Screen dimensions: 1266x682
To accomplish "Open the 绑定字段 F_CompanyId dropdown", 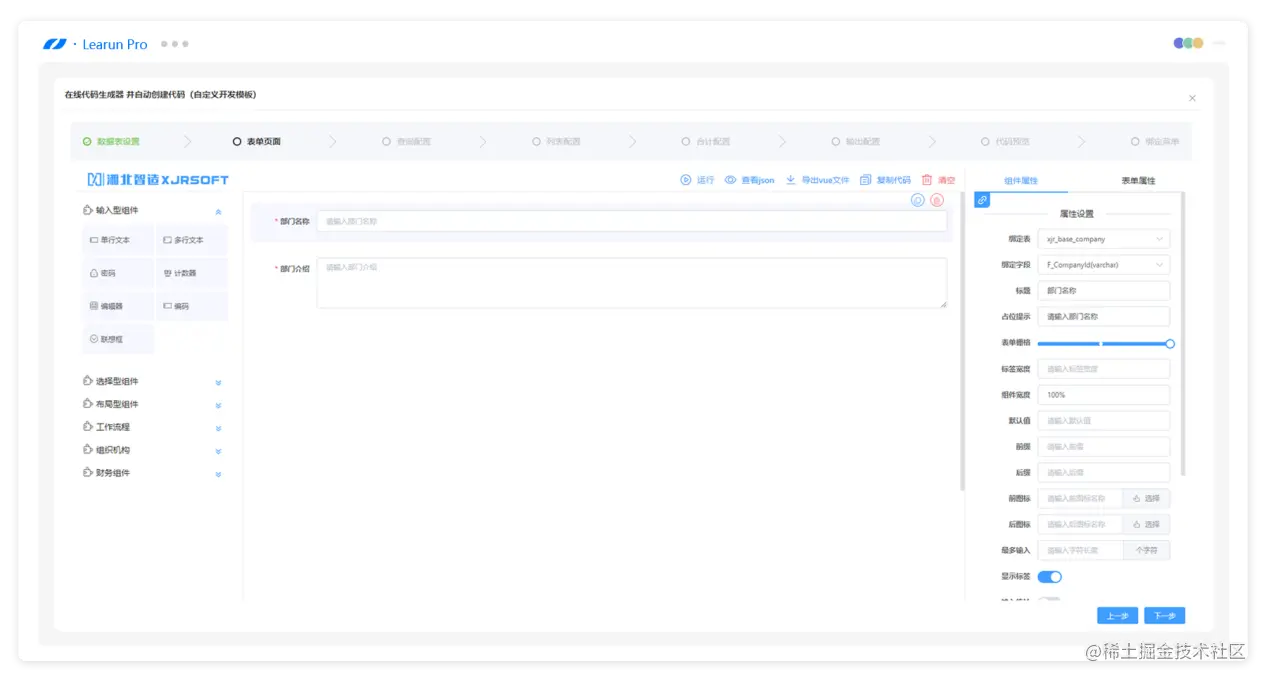I will tap(1103, 265).
